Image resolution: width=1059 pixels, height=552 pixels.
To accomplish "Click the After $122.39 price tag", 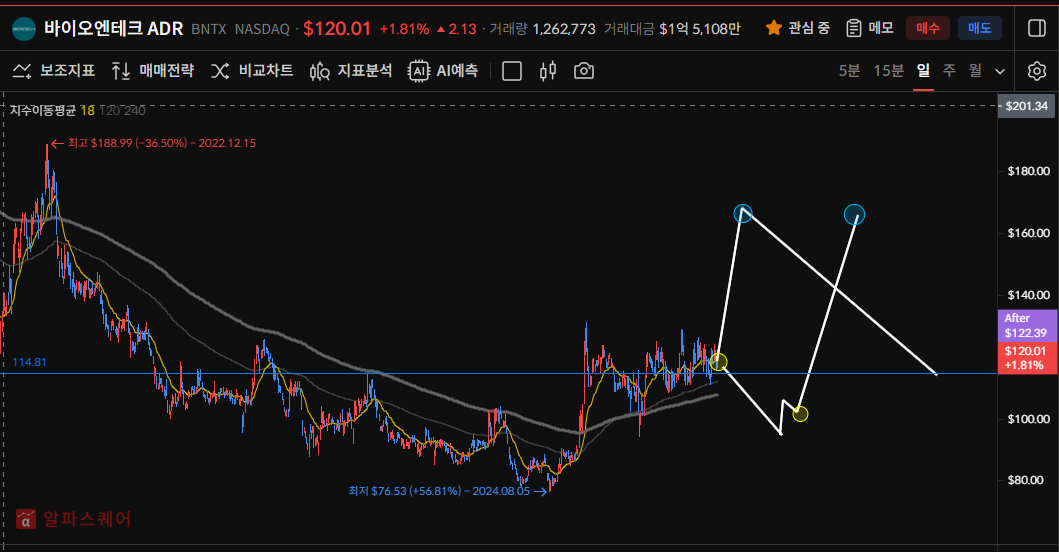I will pyautogui.click(x=1027, y=326).
